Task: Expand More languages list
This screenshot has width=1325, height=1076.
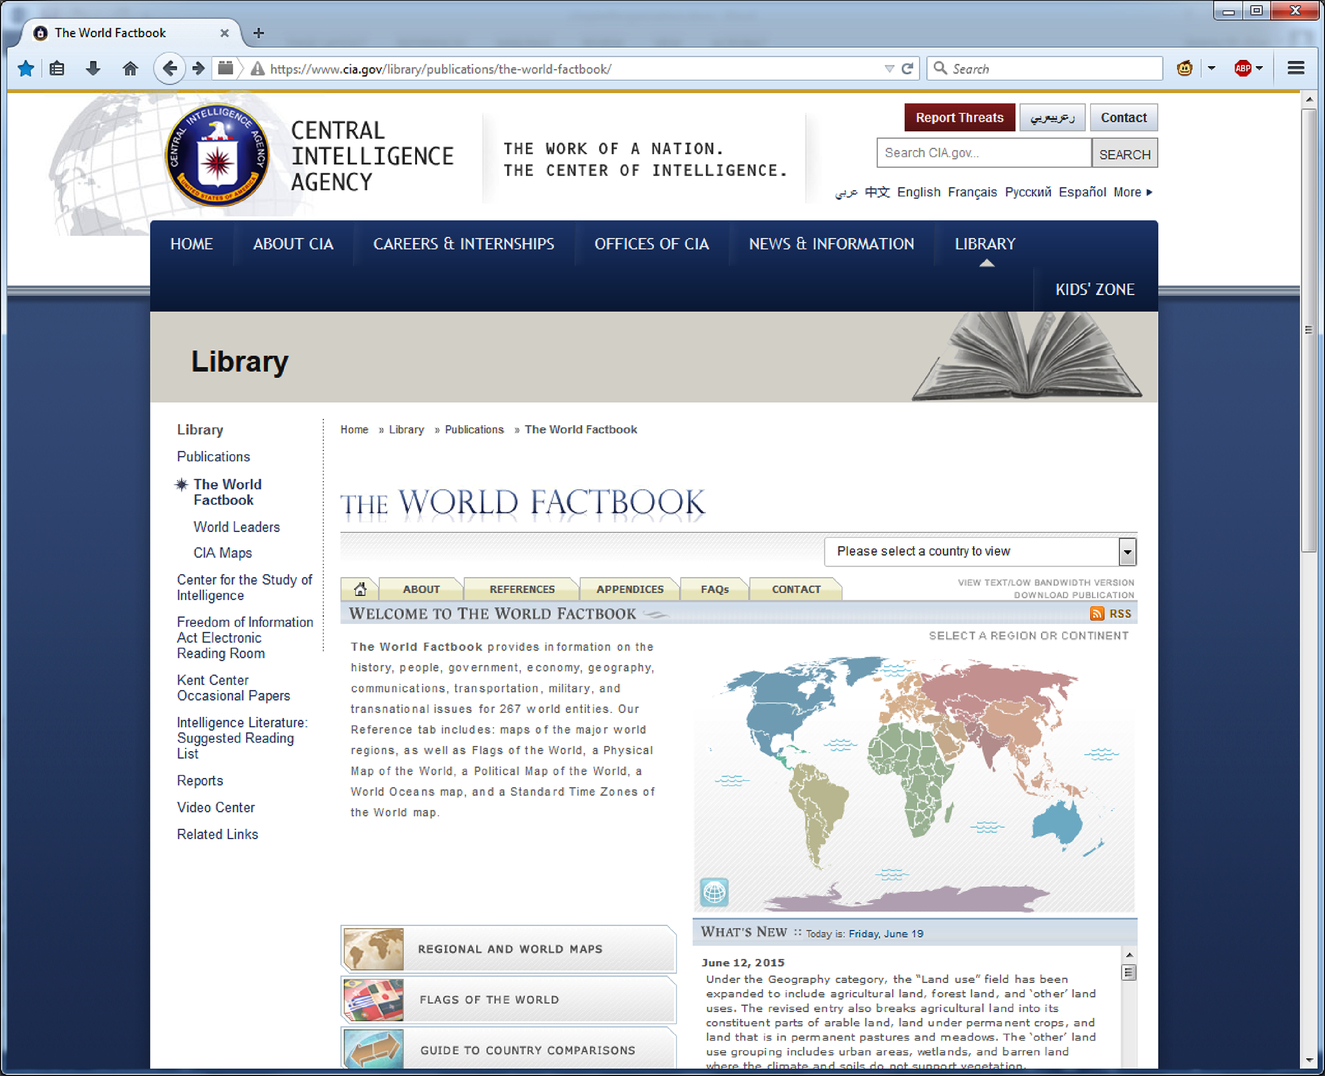Action: 1133,192
